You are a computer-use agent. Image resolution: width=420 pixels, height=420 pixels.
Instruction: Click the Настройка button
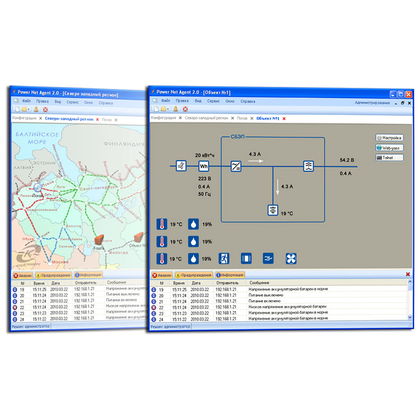coord(389,138)
